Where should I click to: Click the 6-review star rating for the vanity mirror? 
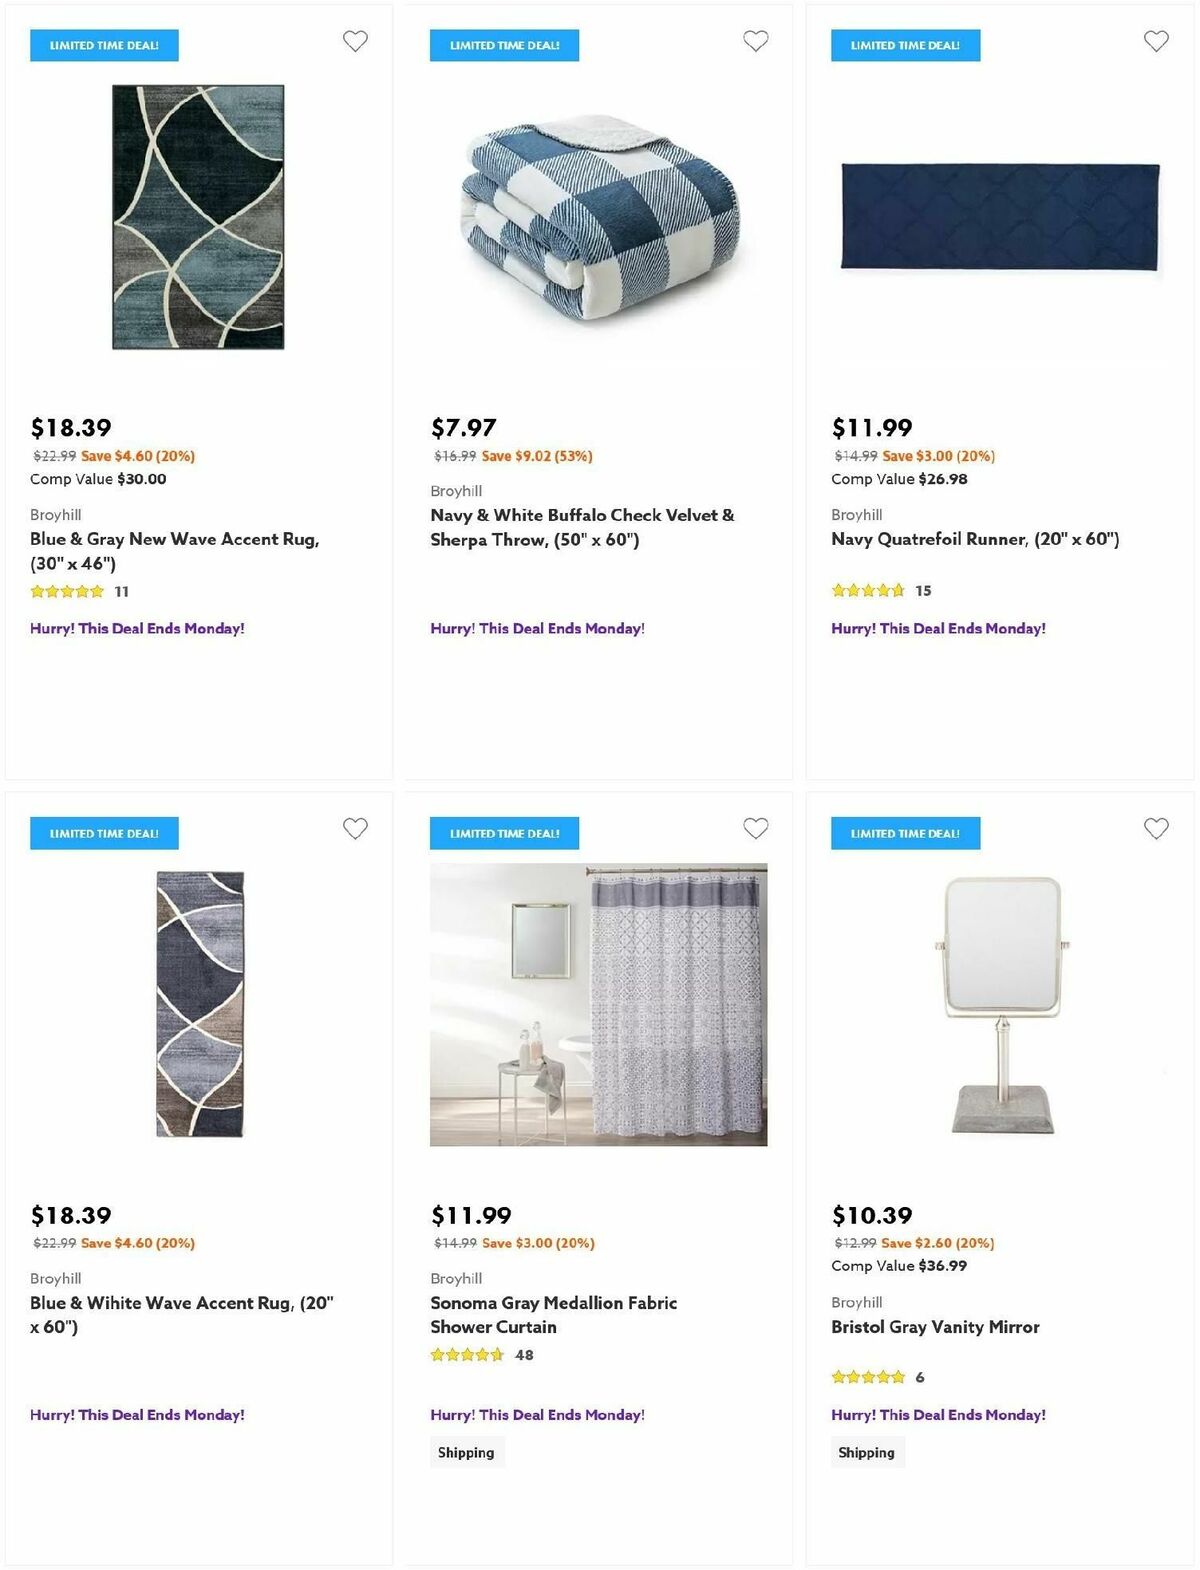coord(878,1377)
